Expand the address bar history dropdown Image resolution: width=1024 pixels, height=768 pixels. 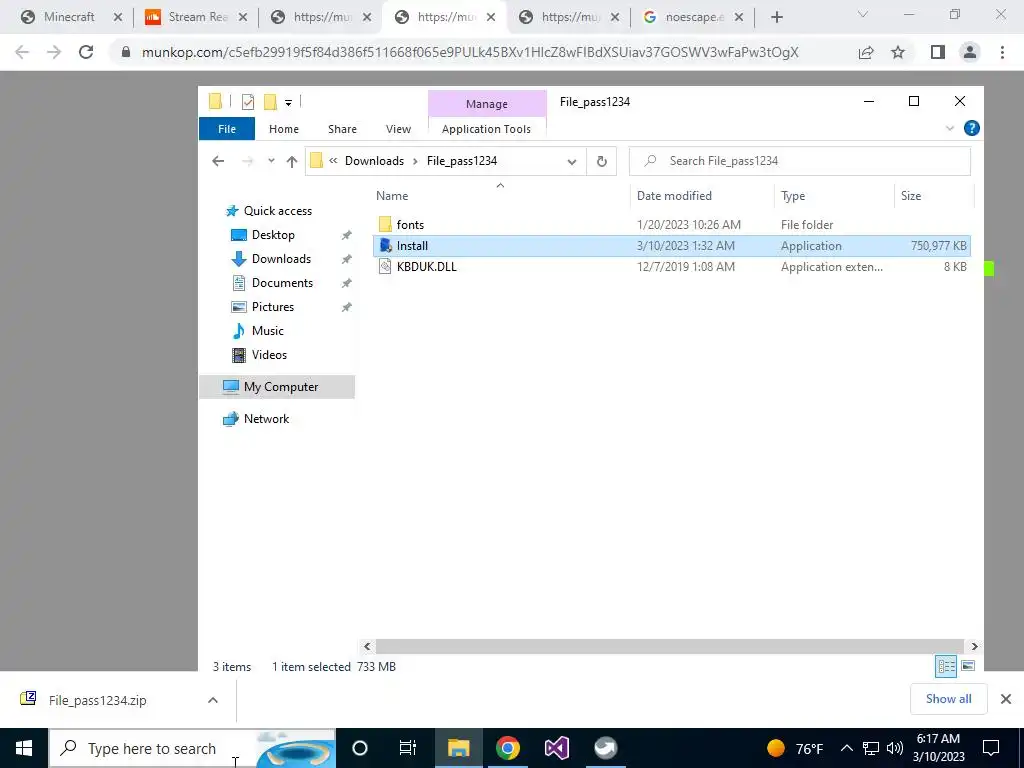pyautogui.click(x=571, y=161)
